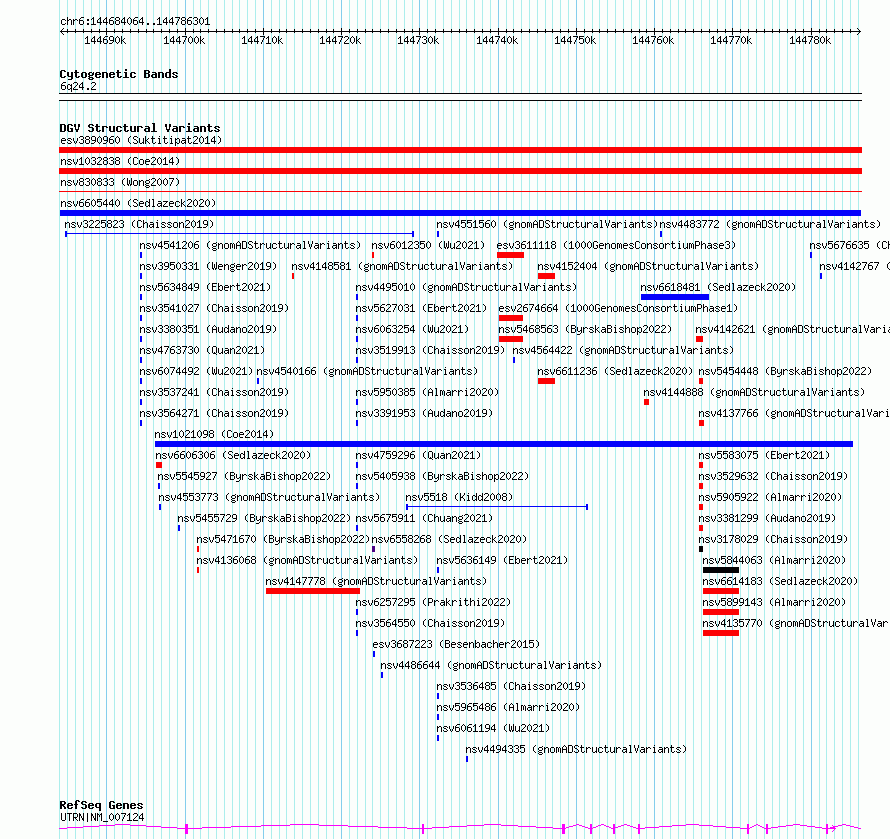Click nsv4152404 gnomADStructuralVariants label
This screenshot has width=890, height=839.
coord(648,266)
